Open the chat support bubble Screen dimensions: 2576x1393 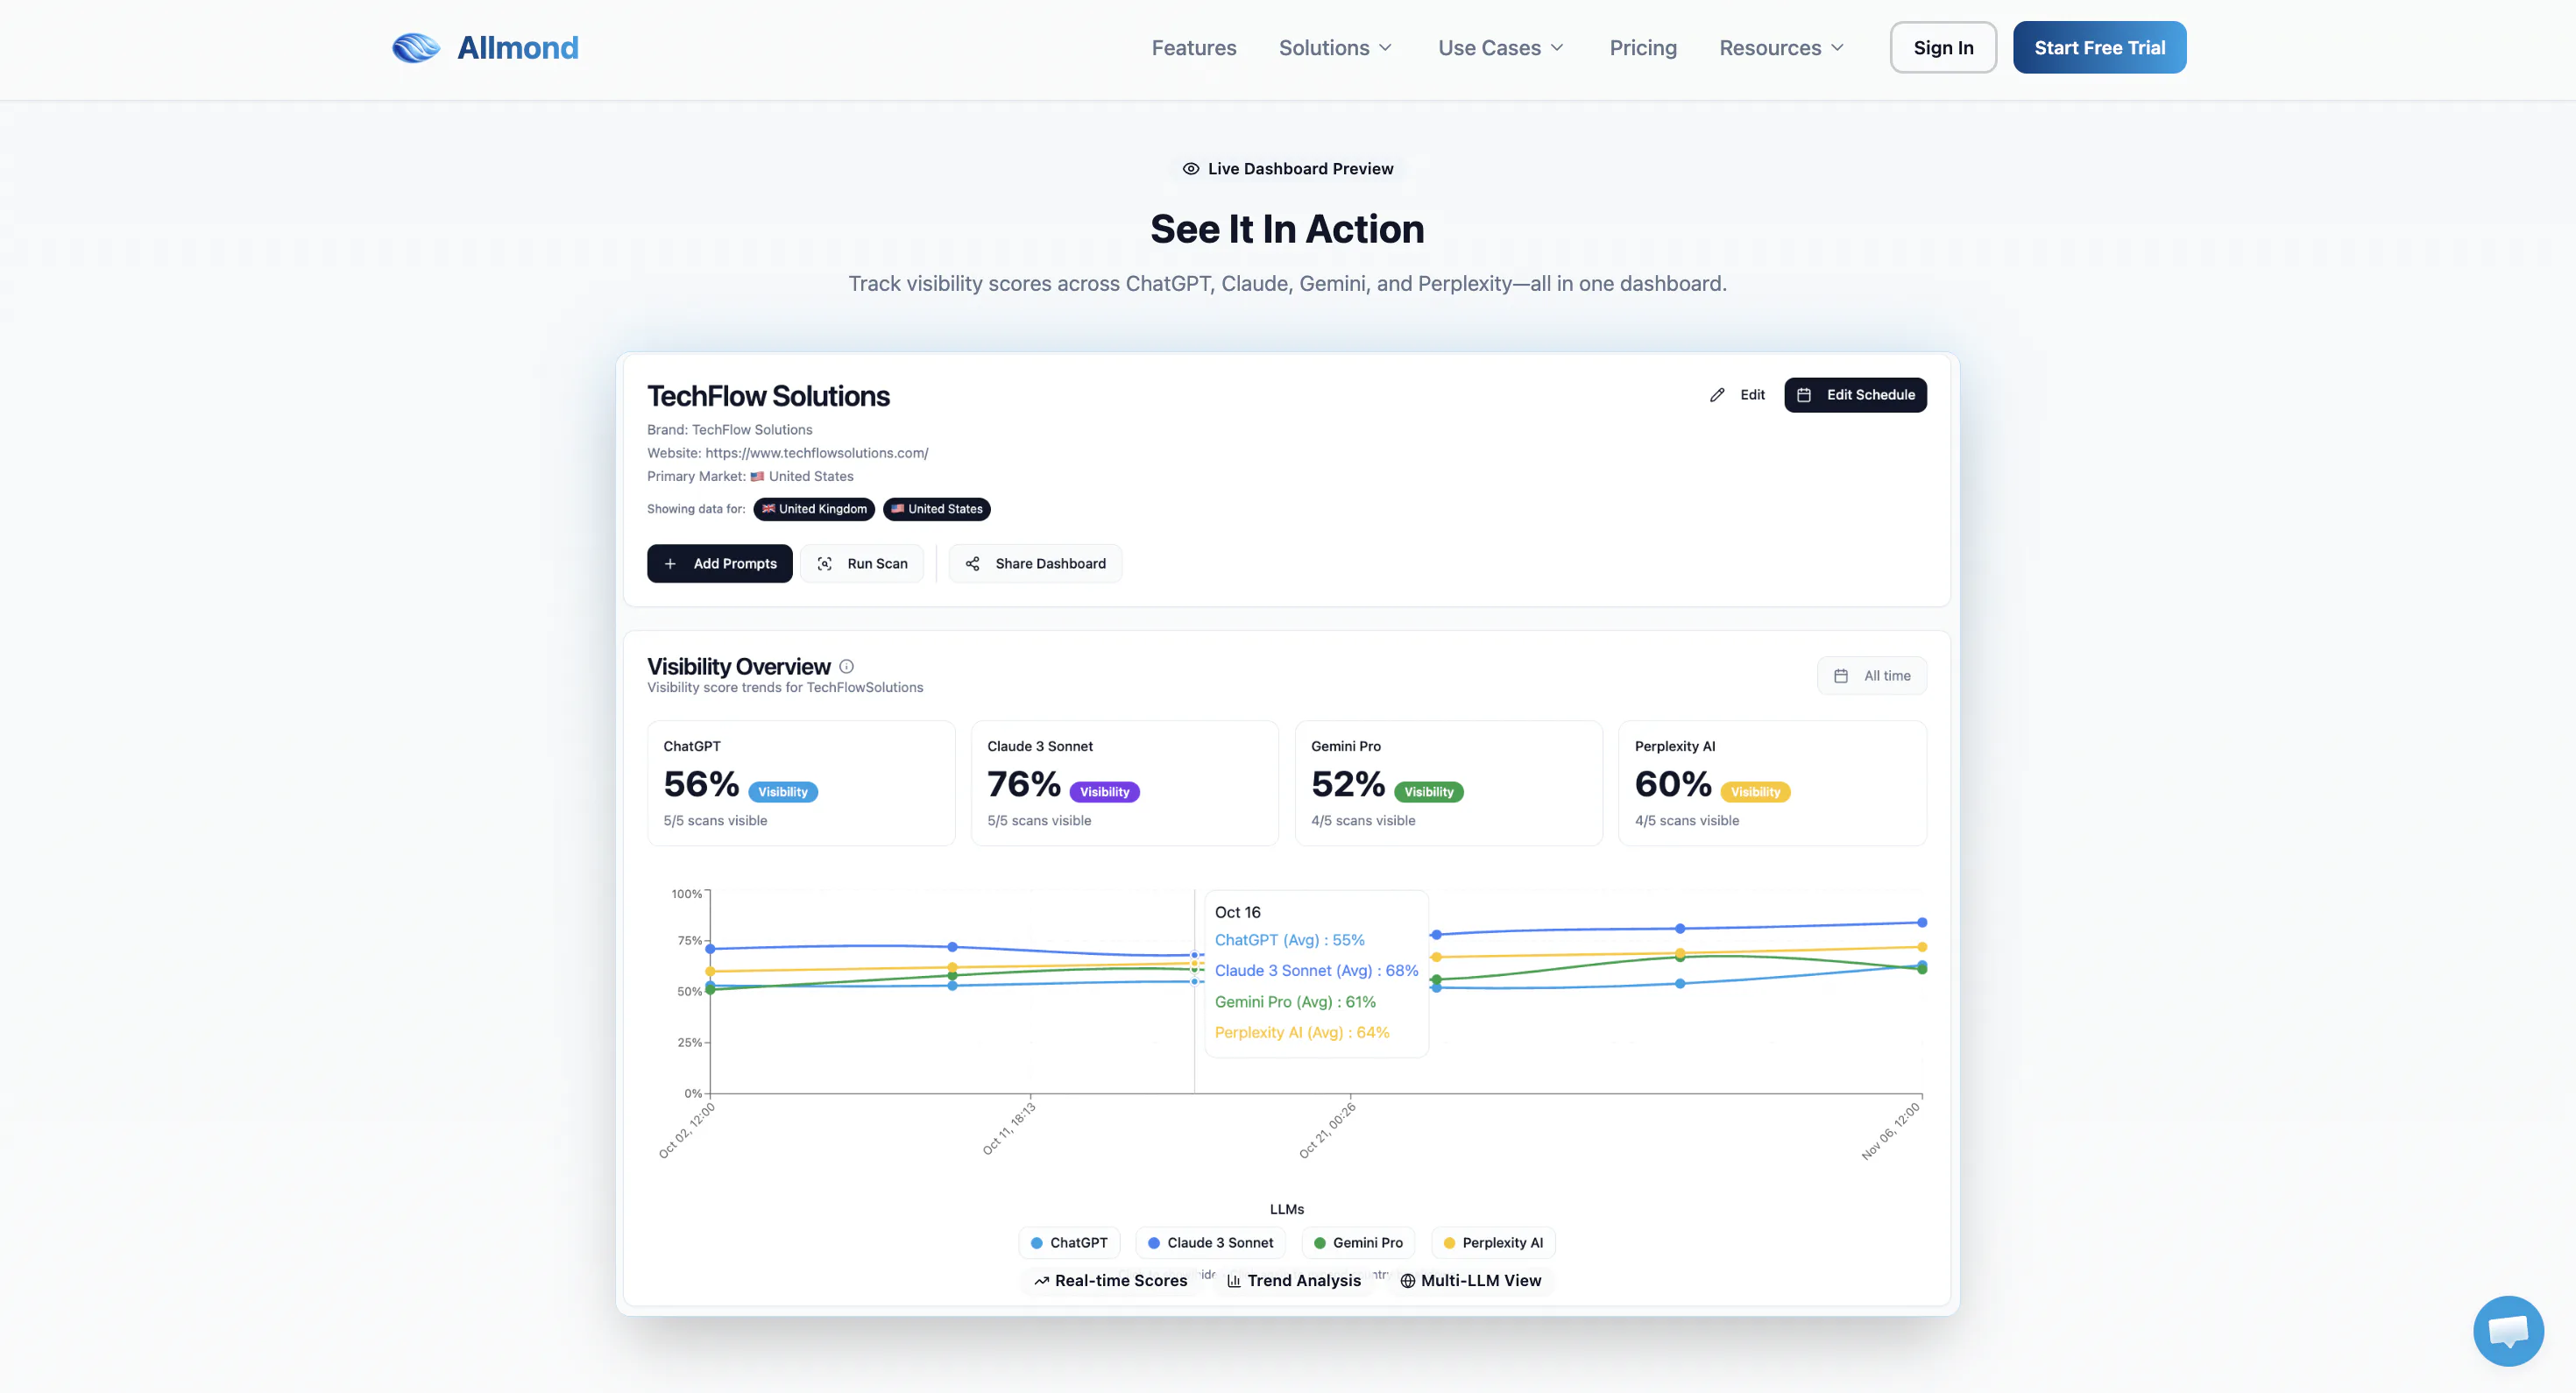point(2508,1331)
